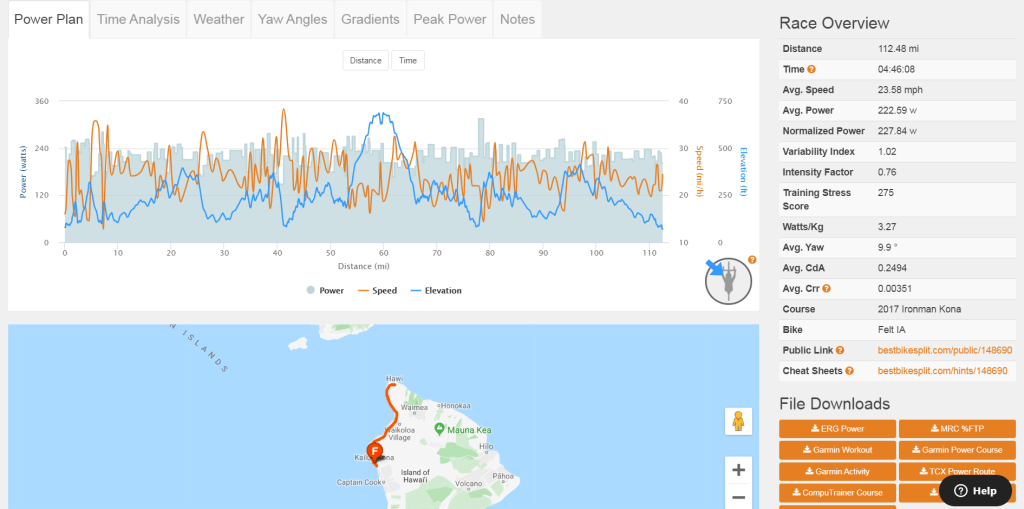Toggle Elevation series in chart legend
The height and width of the screenshot is (509, 1024).
click(435, 291)
